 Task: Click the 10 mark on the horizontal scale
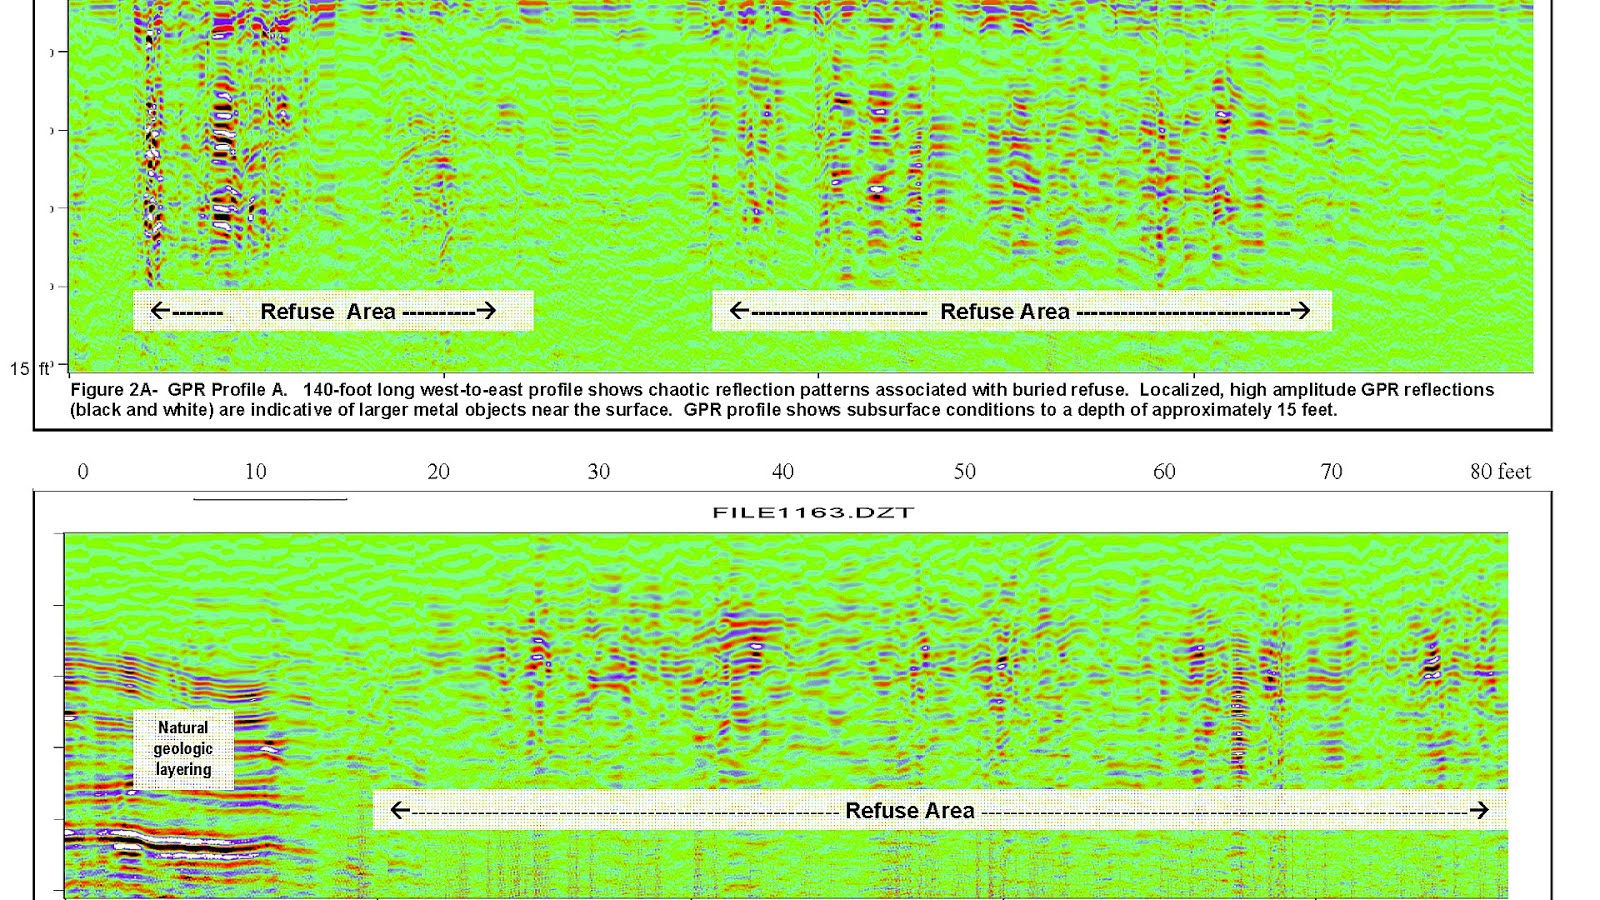click(256, 472)
